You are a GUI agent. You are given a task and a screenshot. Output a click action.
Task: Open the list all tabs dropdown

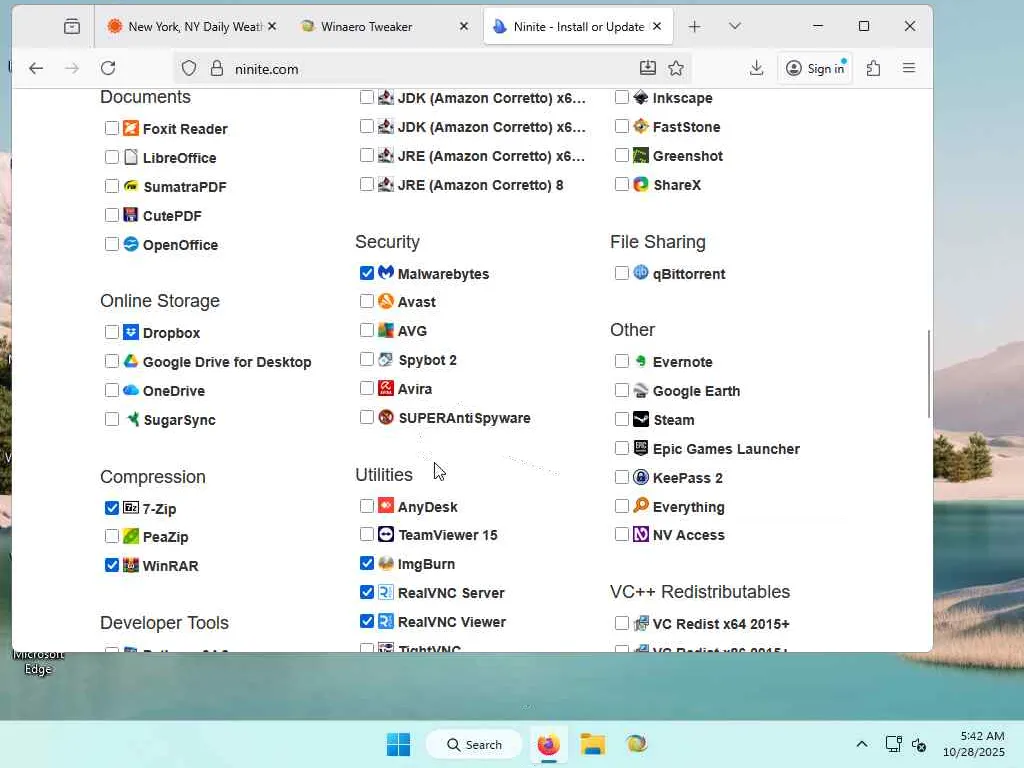pos(735,26)
